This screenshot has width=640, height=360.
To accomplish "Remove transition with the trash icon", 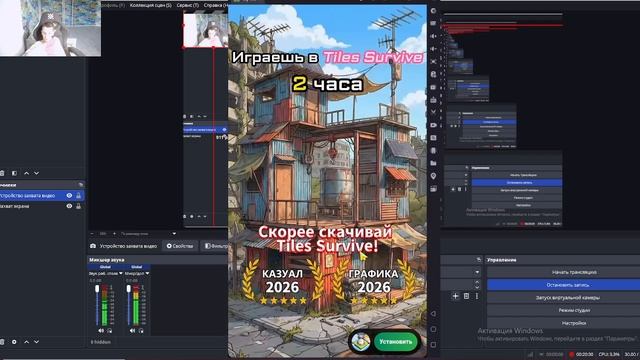I will click(x=467, y=296).
